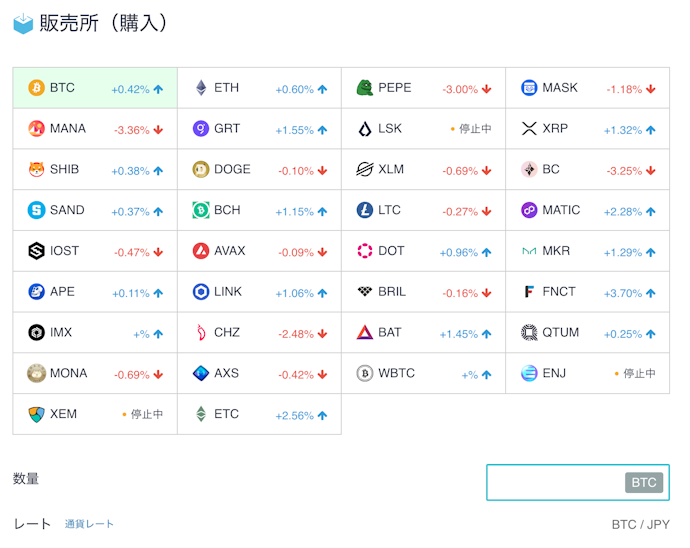Click the BTC unit badge in quantity field
The width and height of the screenshot is (690, 548).
tap(644, 482)
